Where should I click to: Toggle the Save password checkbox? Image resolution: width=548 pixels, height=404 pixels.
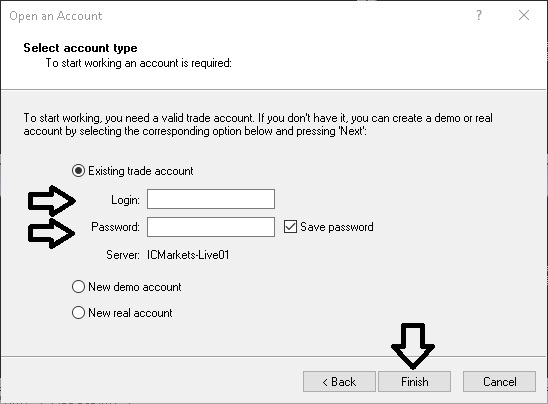coord(290,227)
